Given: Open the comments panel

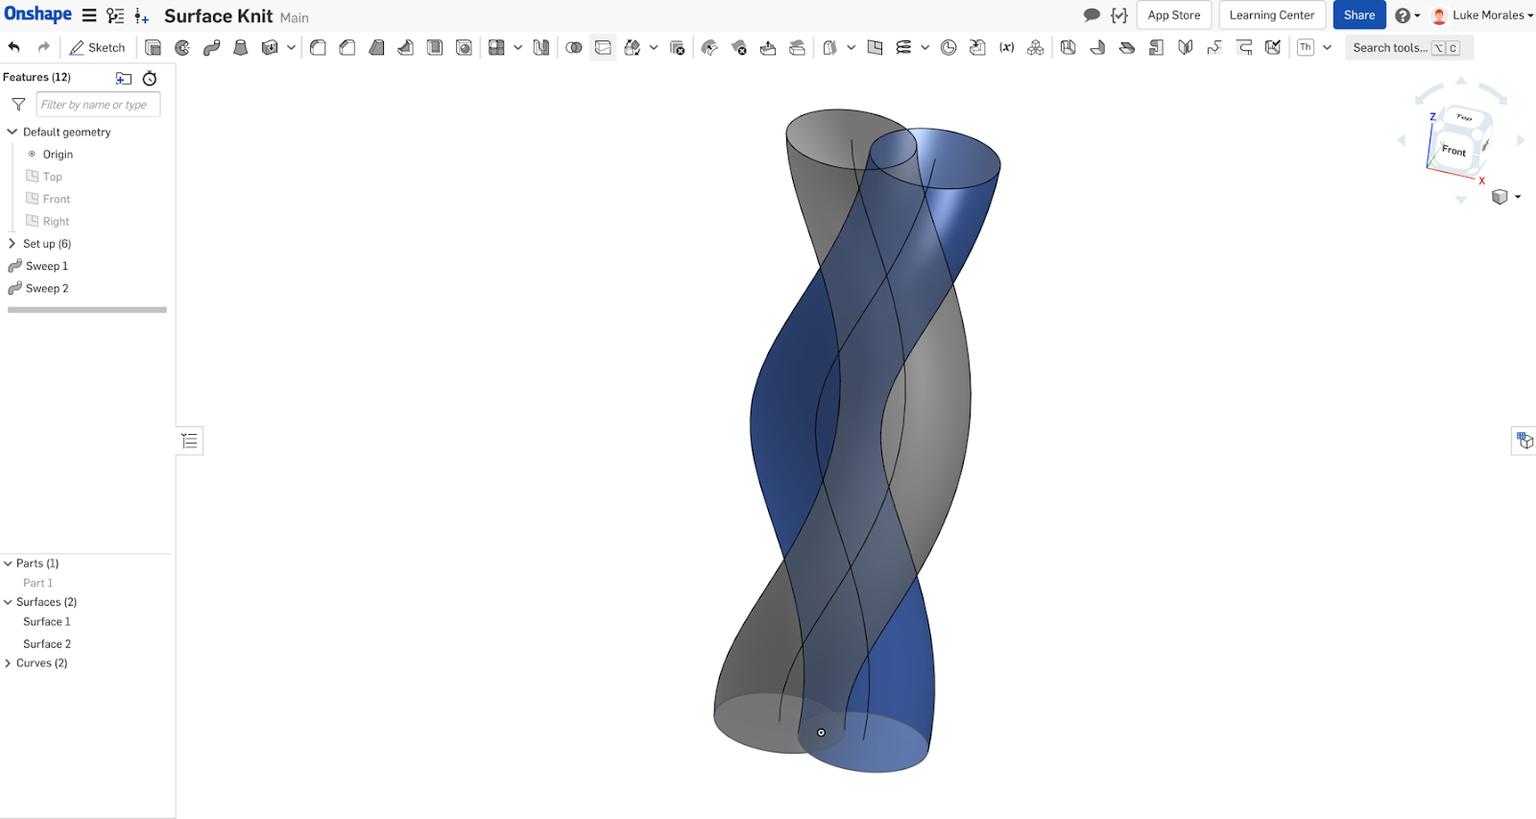Looking at the screenshot, I should pos(1092,15).
